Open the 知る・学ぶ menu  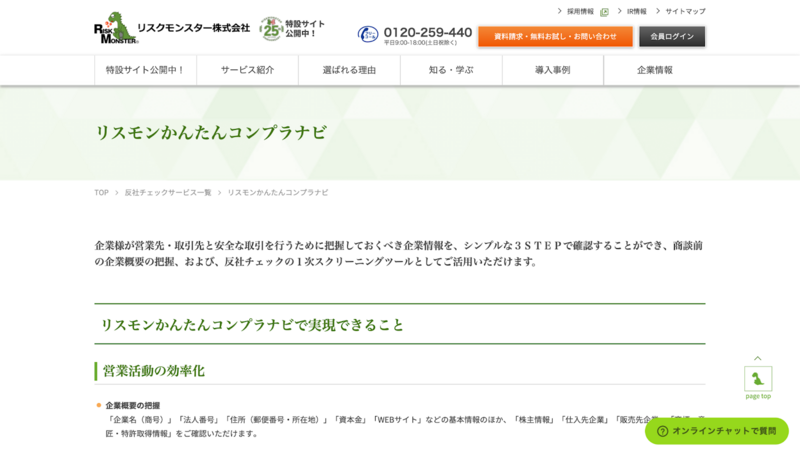pos(451,70)
